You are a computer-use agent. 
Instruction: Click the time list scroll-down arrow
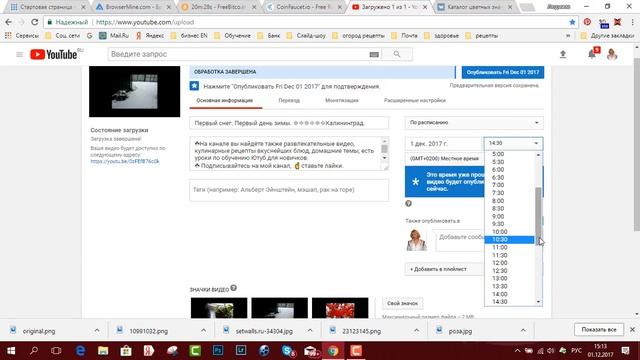coord(538,302)
